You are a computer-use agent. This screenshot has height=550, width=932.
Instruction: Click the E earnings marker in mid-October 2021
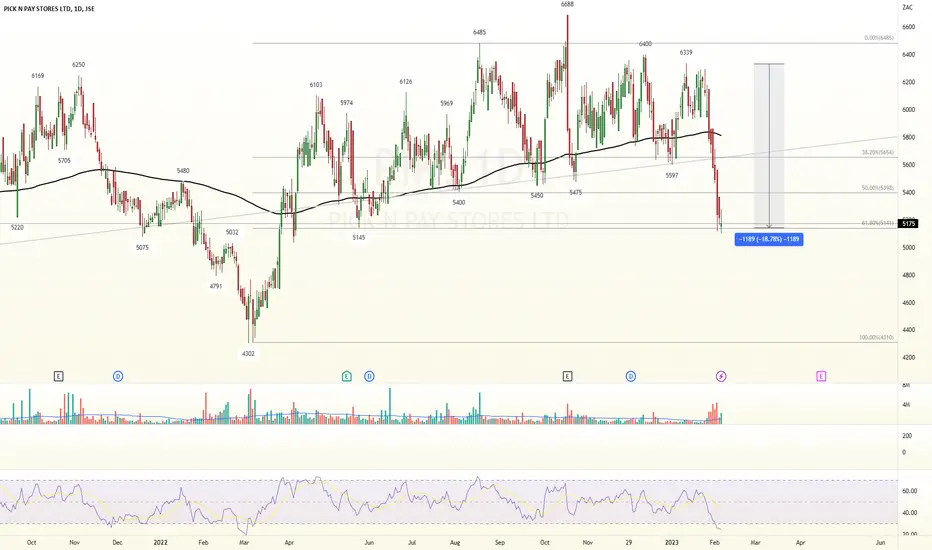[x=58, y=376]
